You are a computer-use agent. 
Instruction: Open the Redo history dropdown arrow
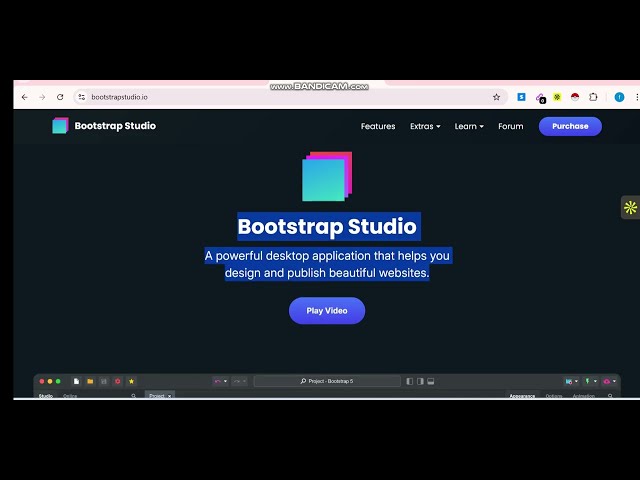(x=244, y=381)
